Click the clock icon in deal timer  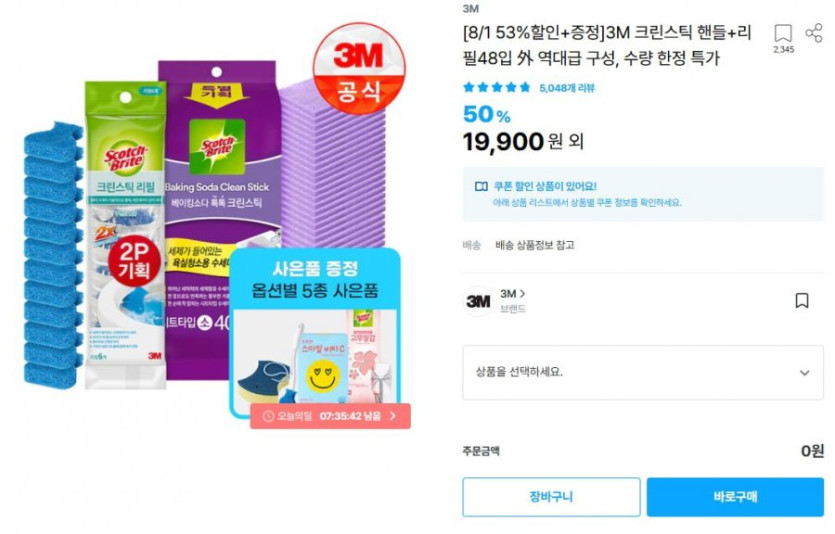coord(268,416)
